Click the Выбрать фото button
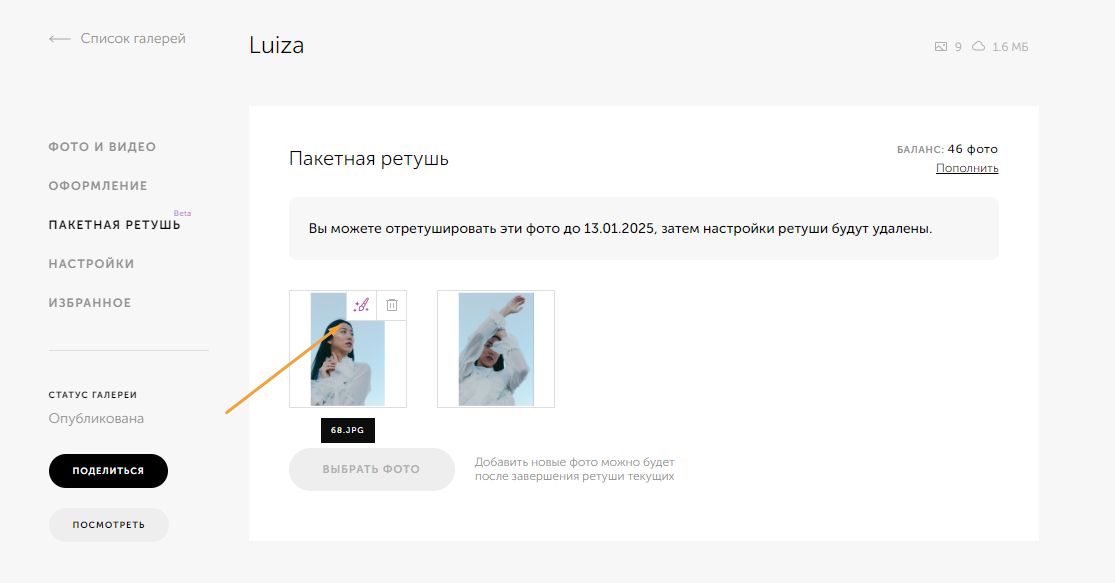 372,469
